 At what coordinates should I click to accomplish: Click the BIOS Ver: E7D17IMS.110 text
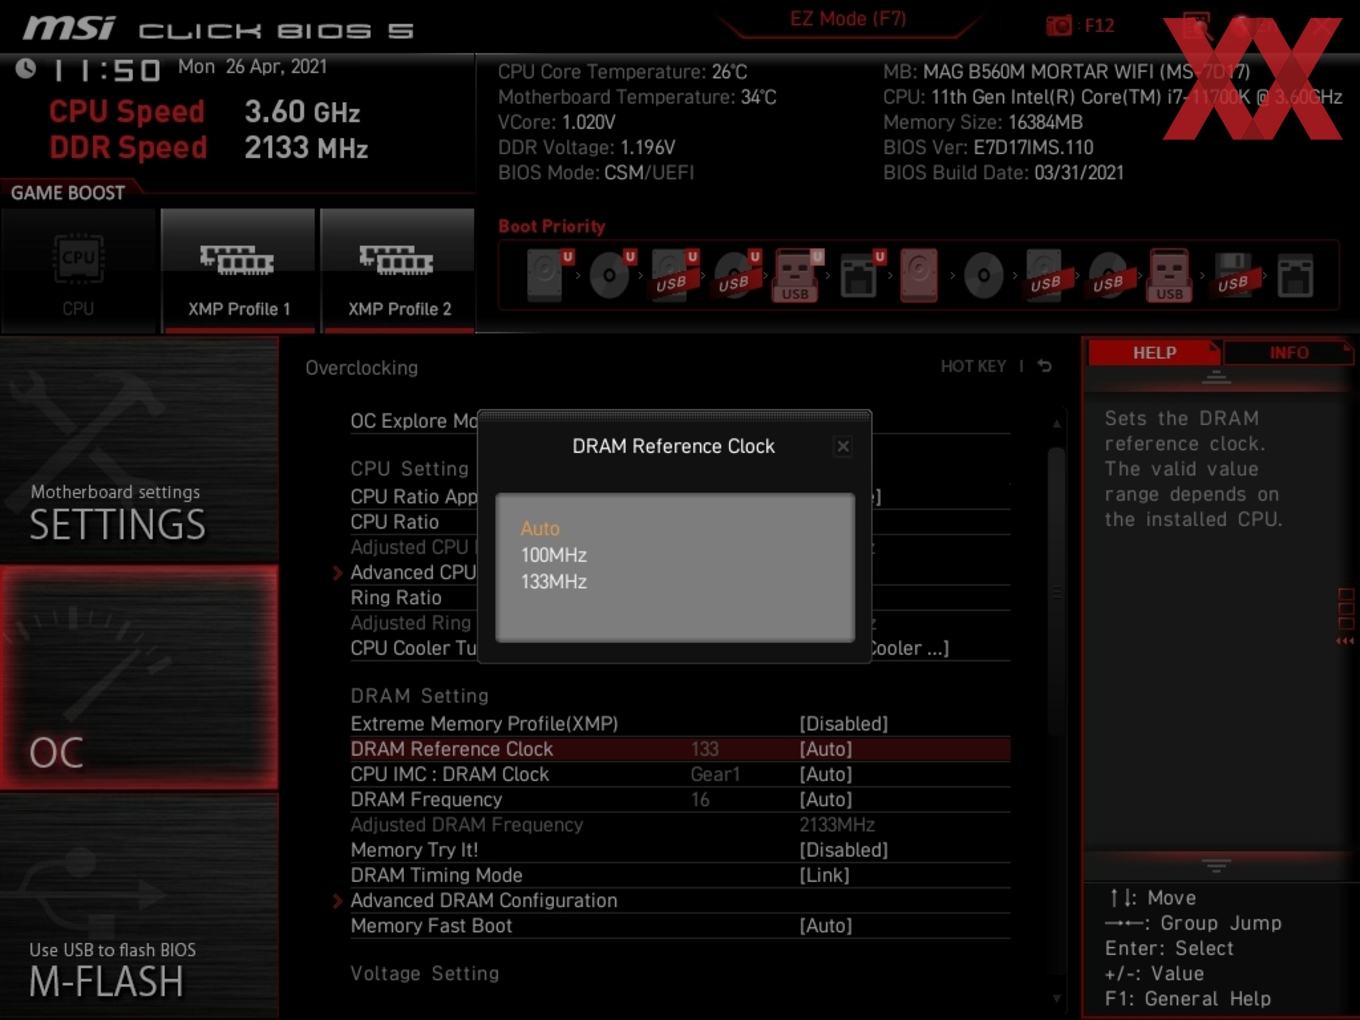988,147
